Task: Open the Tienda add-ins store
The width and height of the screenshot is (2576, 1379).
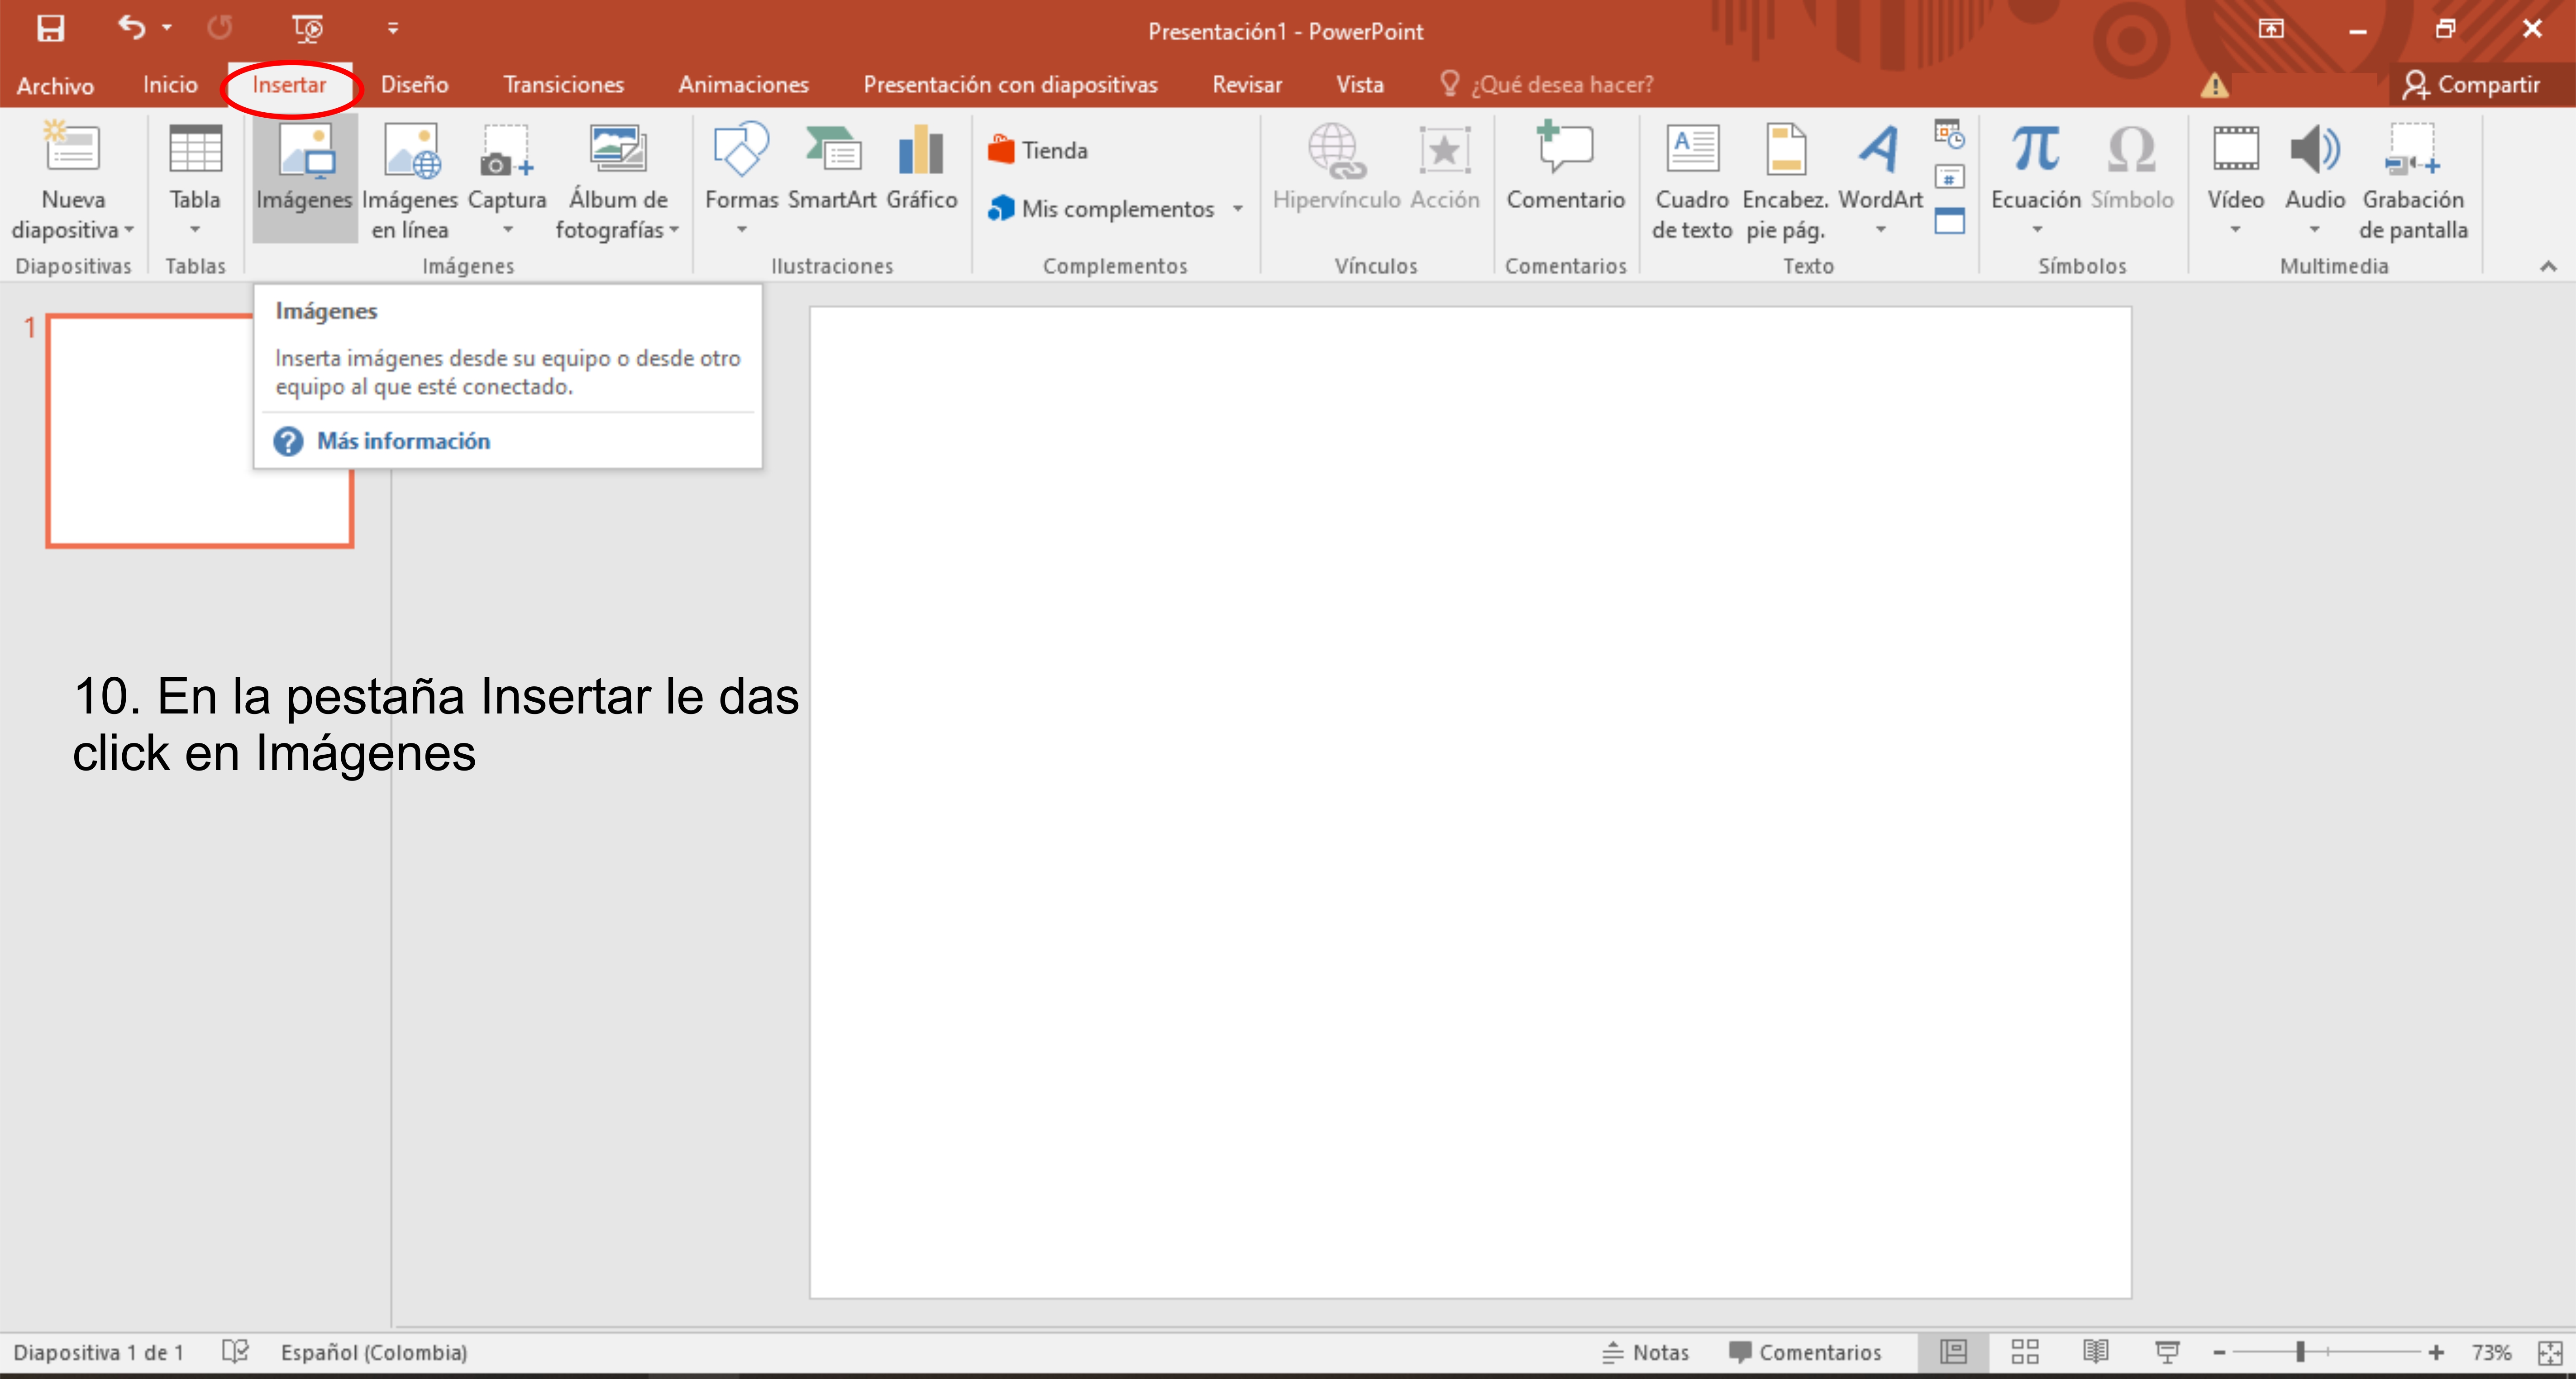Action: click(x=1039, y=150)
